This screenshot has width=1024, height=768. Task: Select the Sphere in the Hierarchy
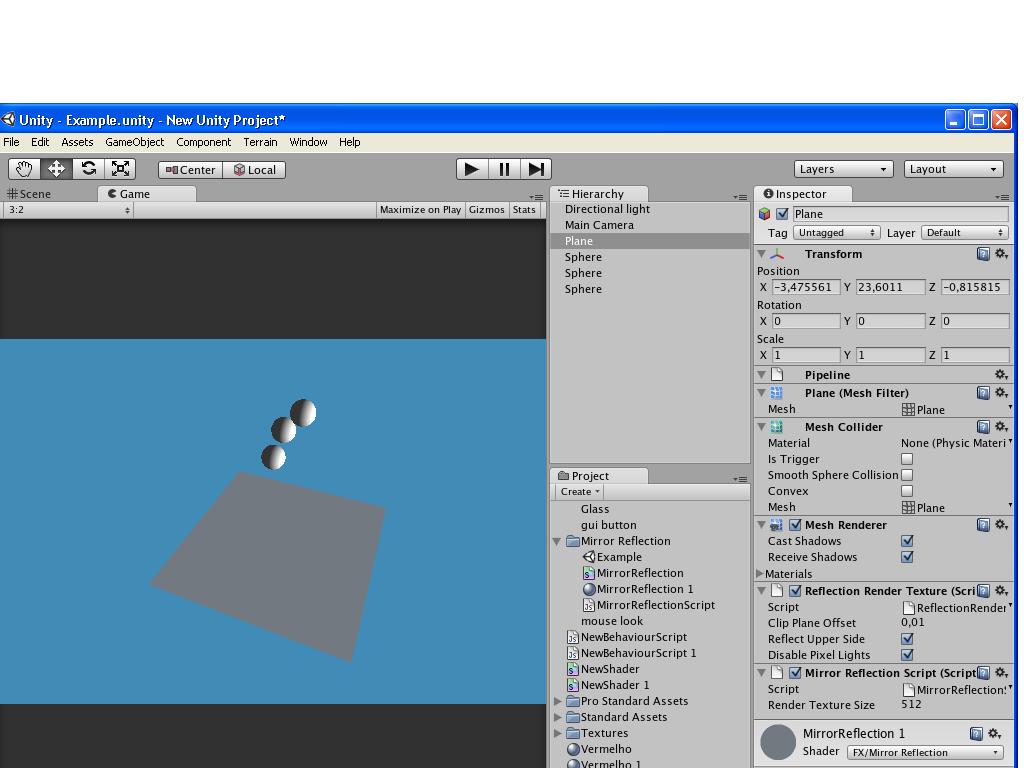[x=583, y=257]
